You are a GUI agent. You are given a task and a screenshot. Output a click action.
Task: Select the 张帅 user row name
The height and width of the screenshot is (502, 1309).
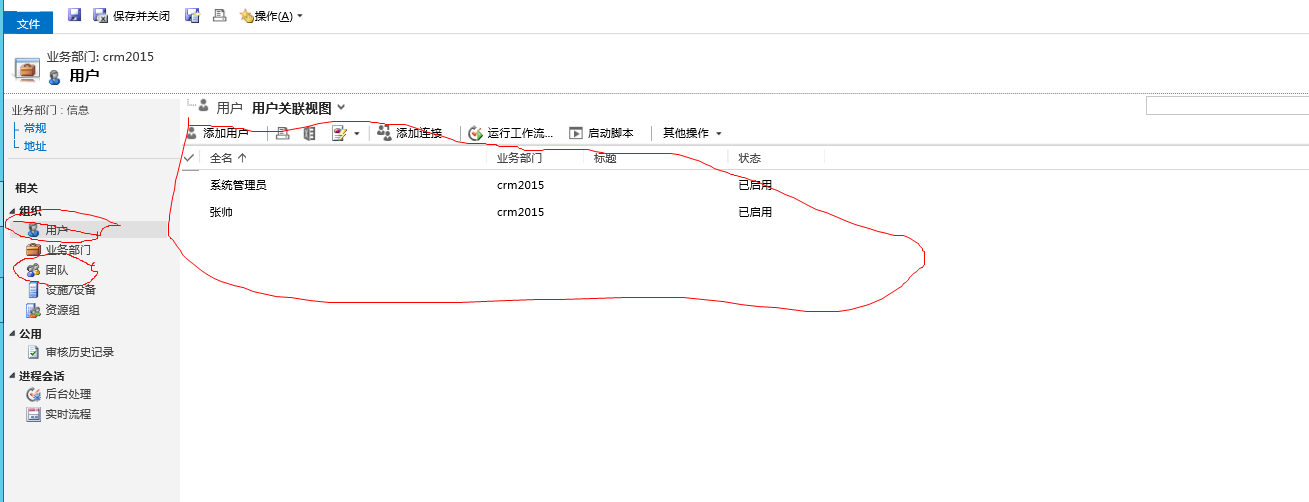221,212
